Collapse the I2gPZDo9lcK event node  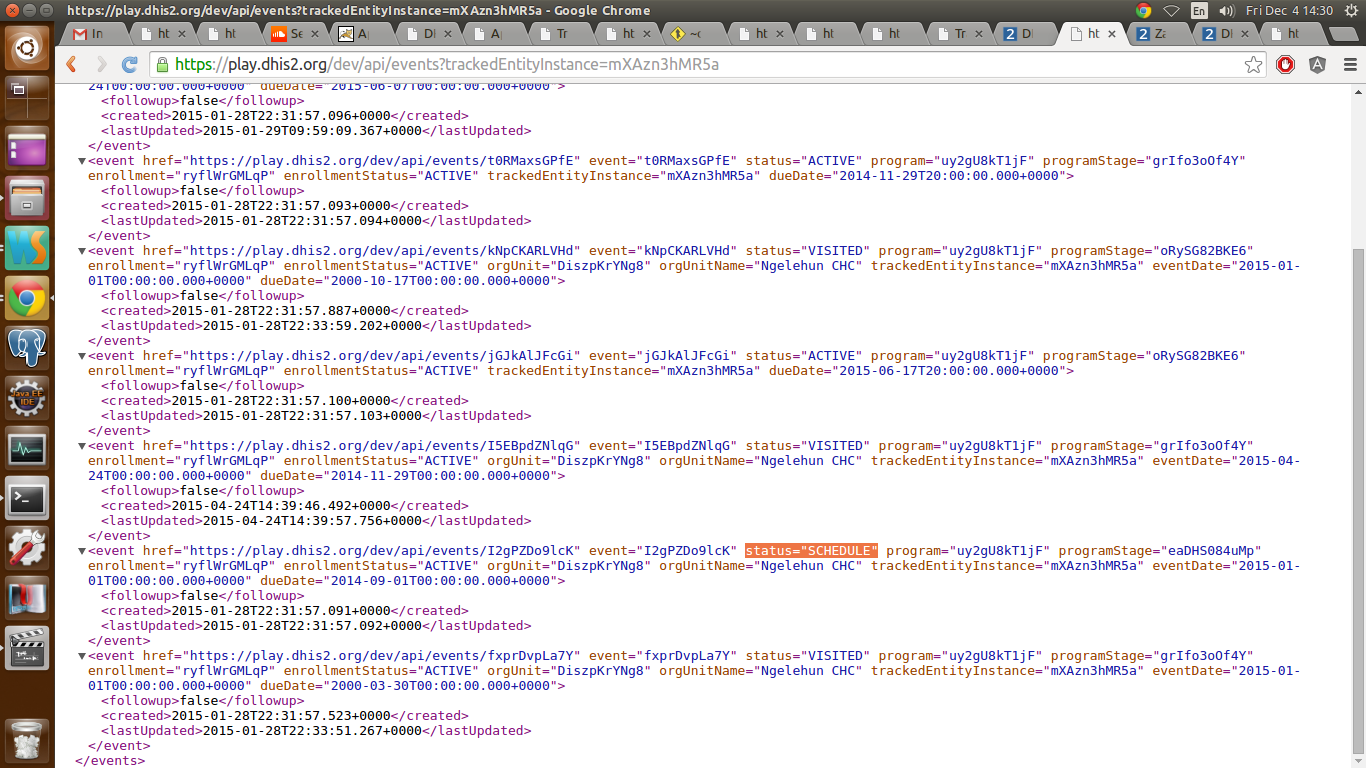click(82, 551)
